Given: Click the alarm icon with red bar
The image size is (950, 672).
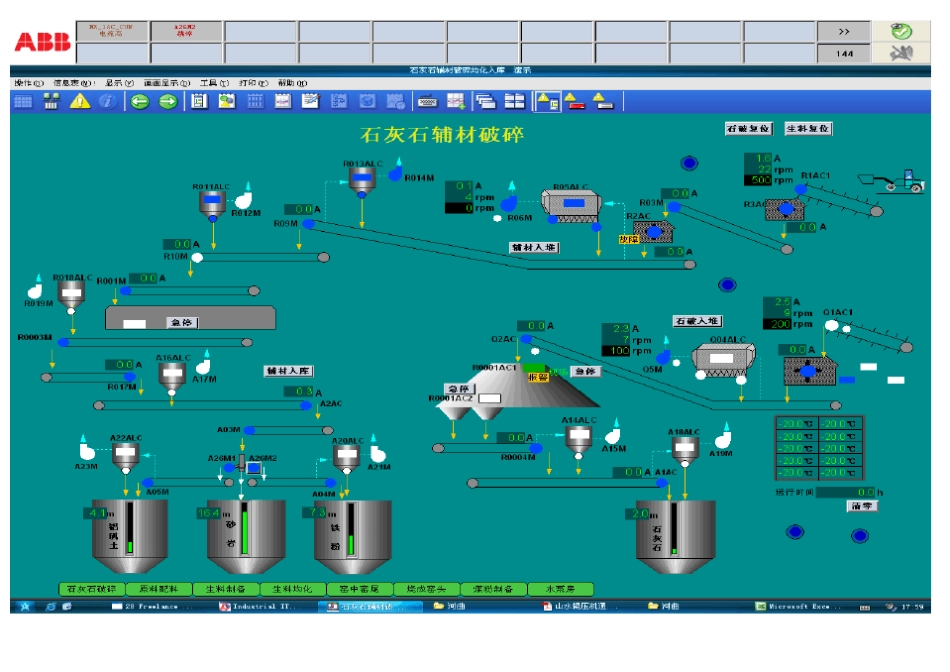Looking at the screenshot, I should (575, 101).
